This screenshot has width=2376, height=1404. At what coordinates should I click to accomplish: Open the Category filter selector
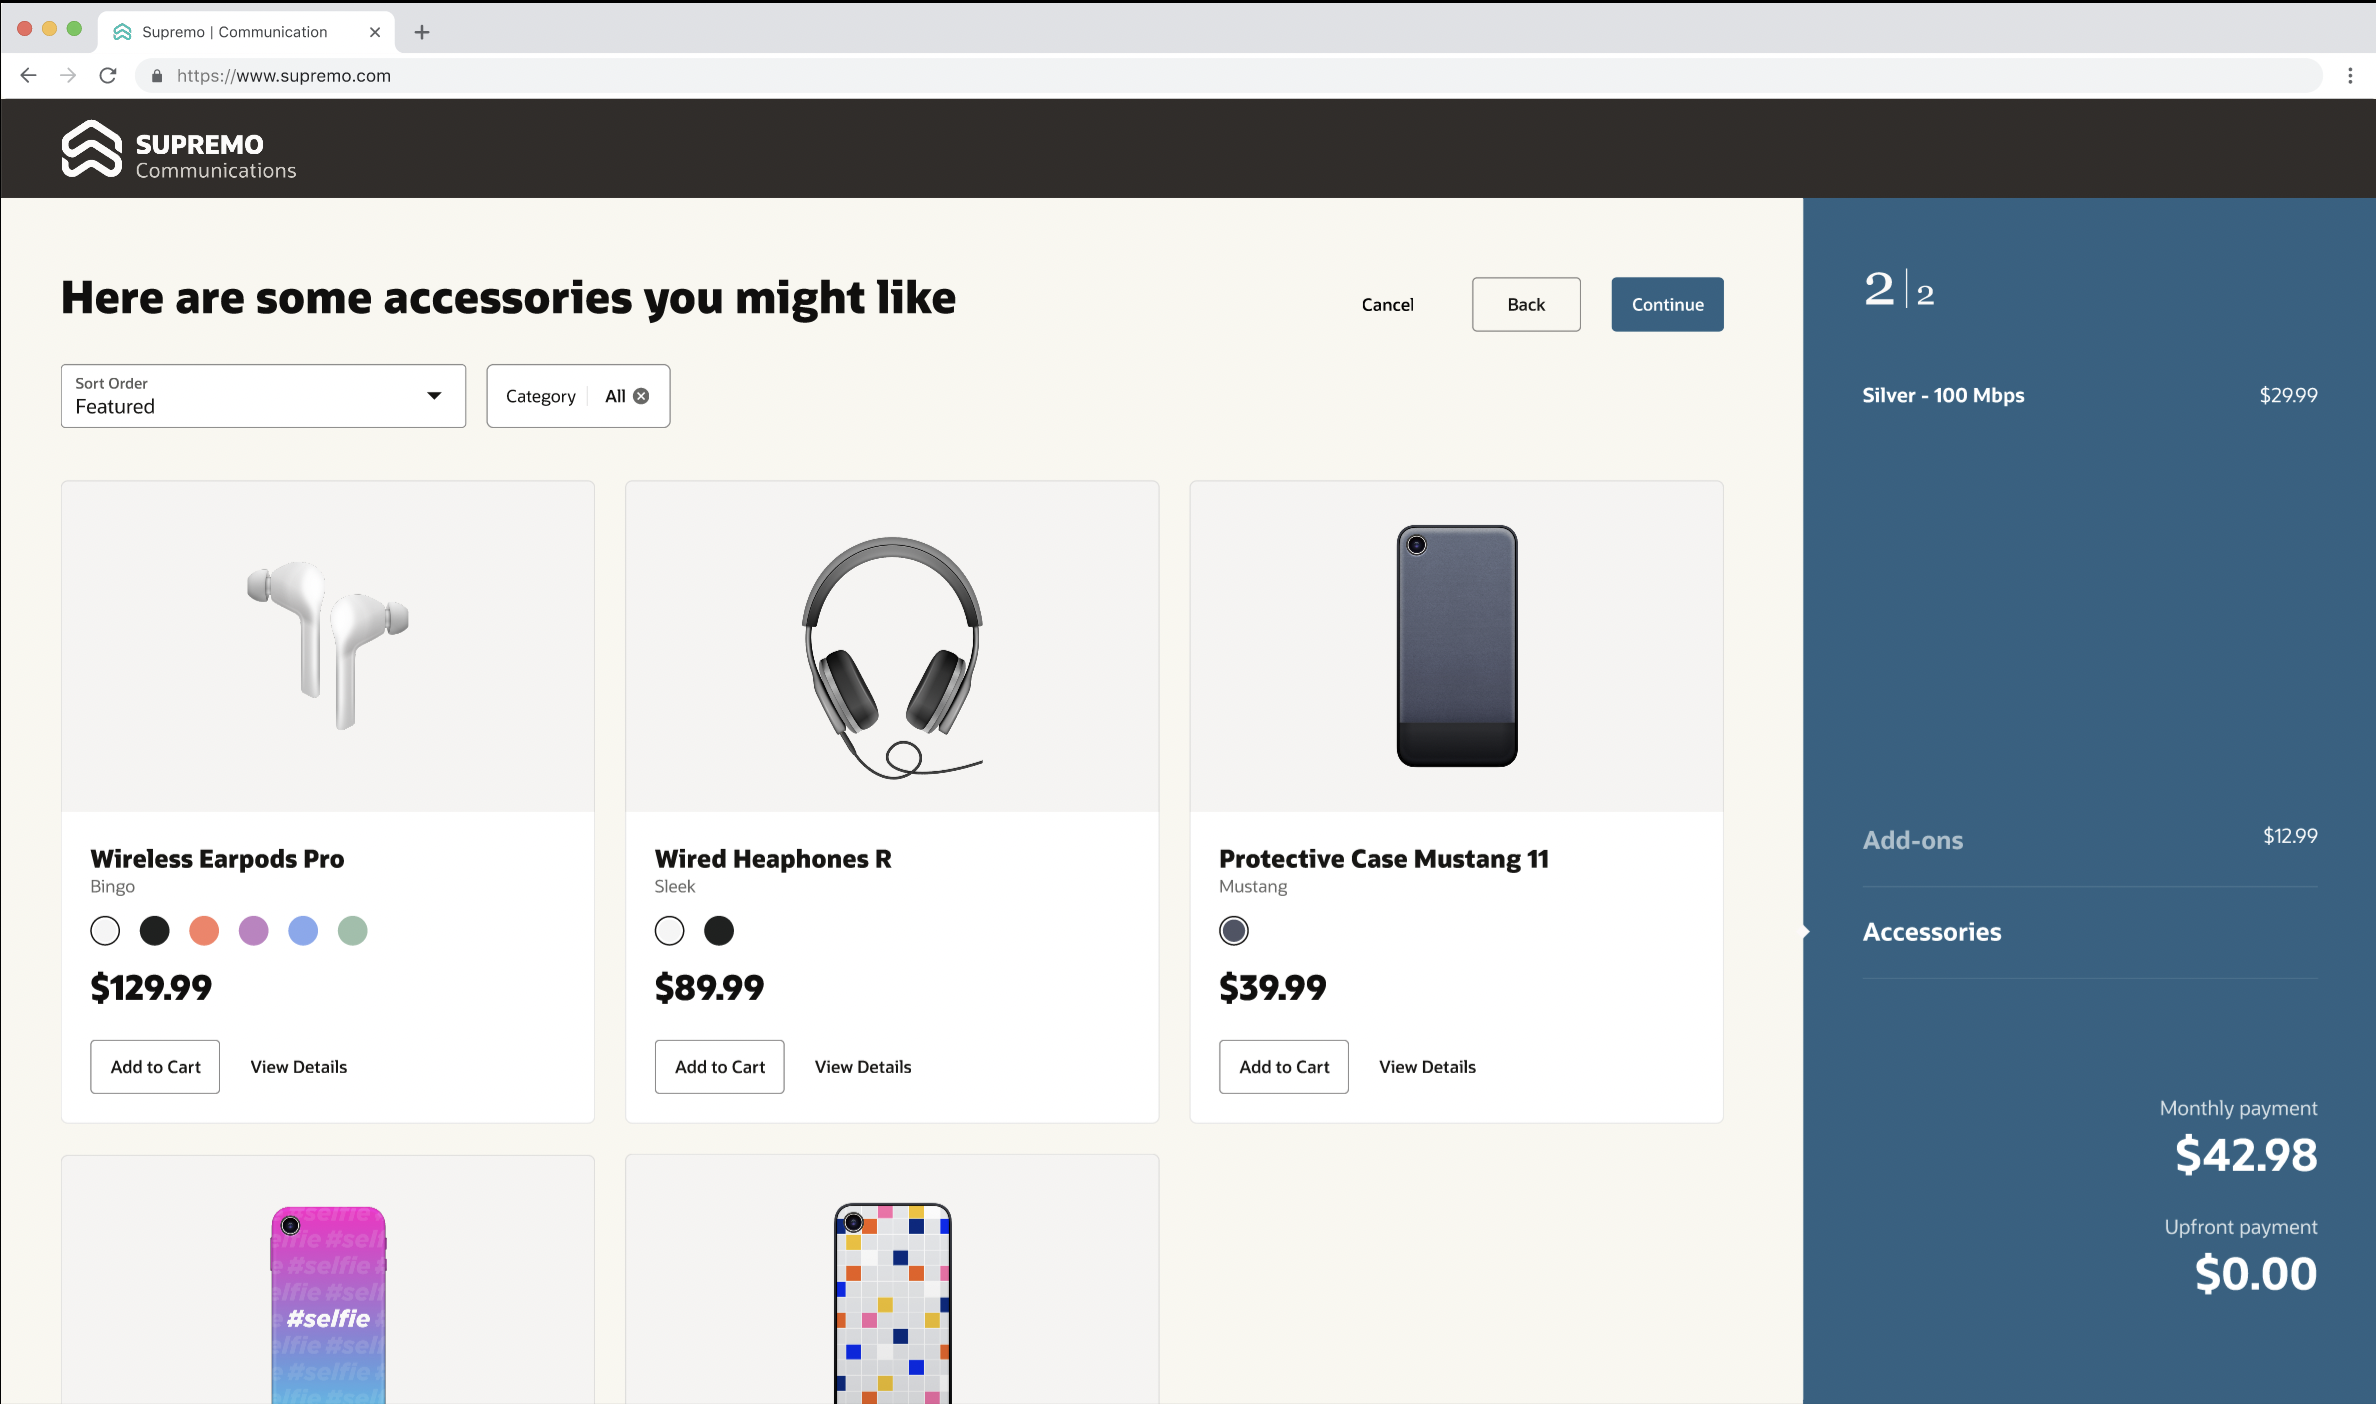(541, 396)
